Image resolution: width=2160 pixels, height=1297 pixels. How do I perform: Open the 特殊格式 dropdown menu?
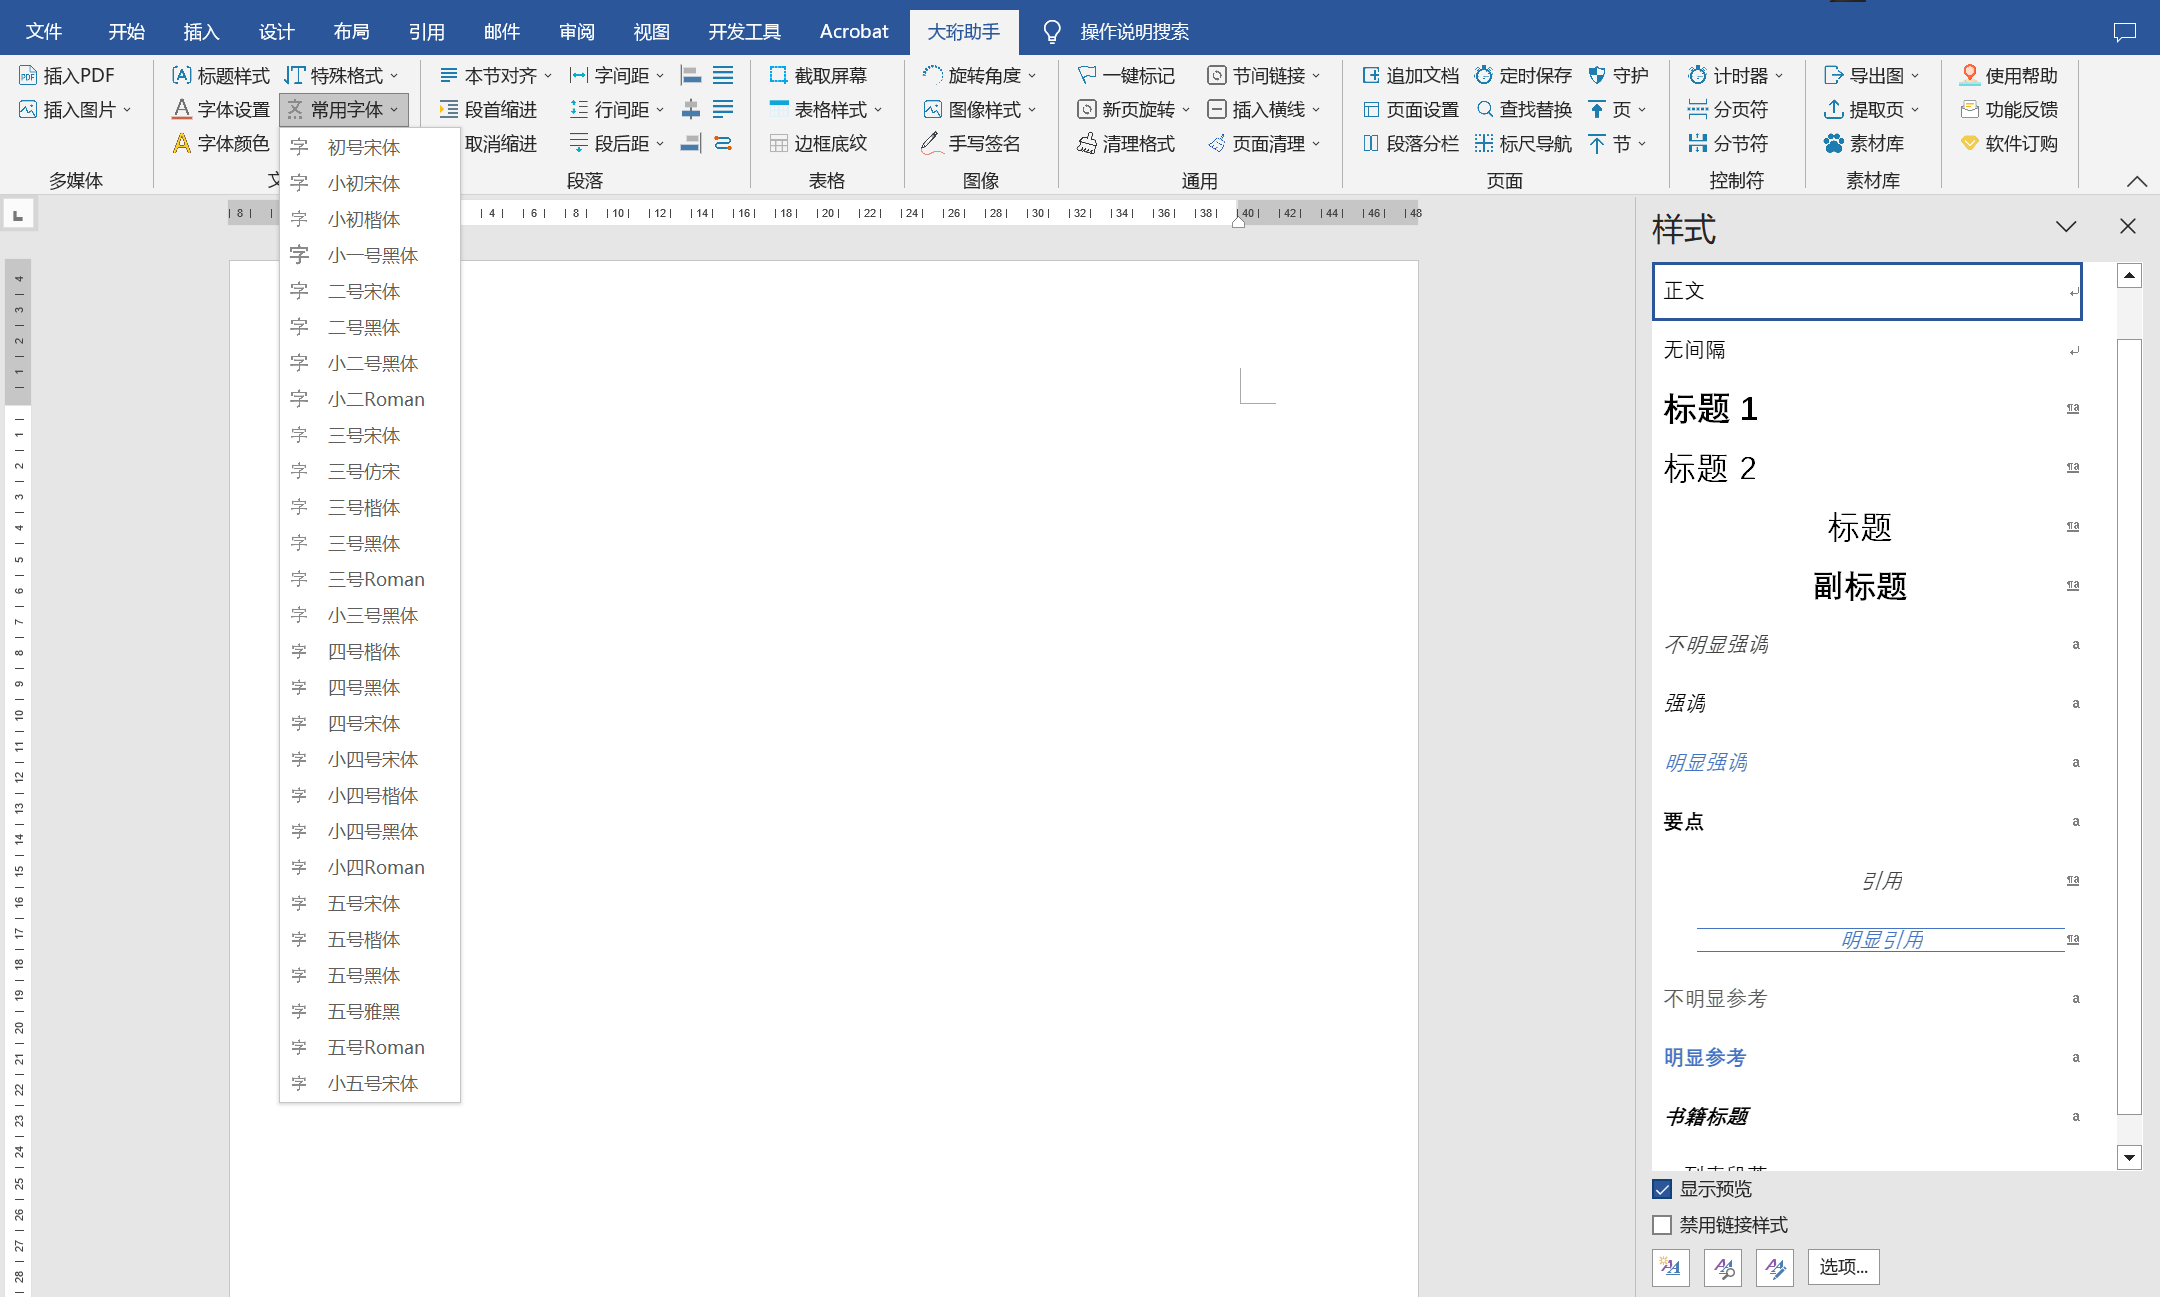(342, 75)
